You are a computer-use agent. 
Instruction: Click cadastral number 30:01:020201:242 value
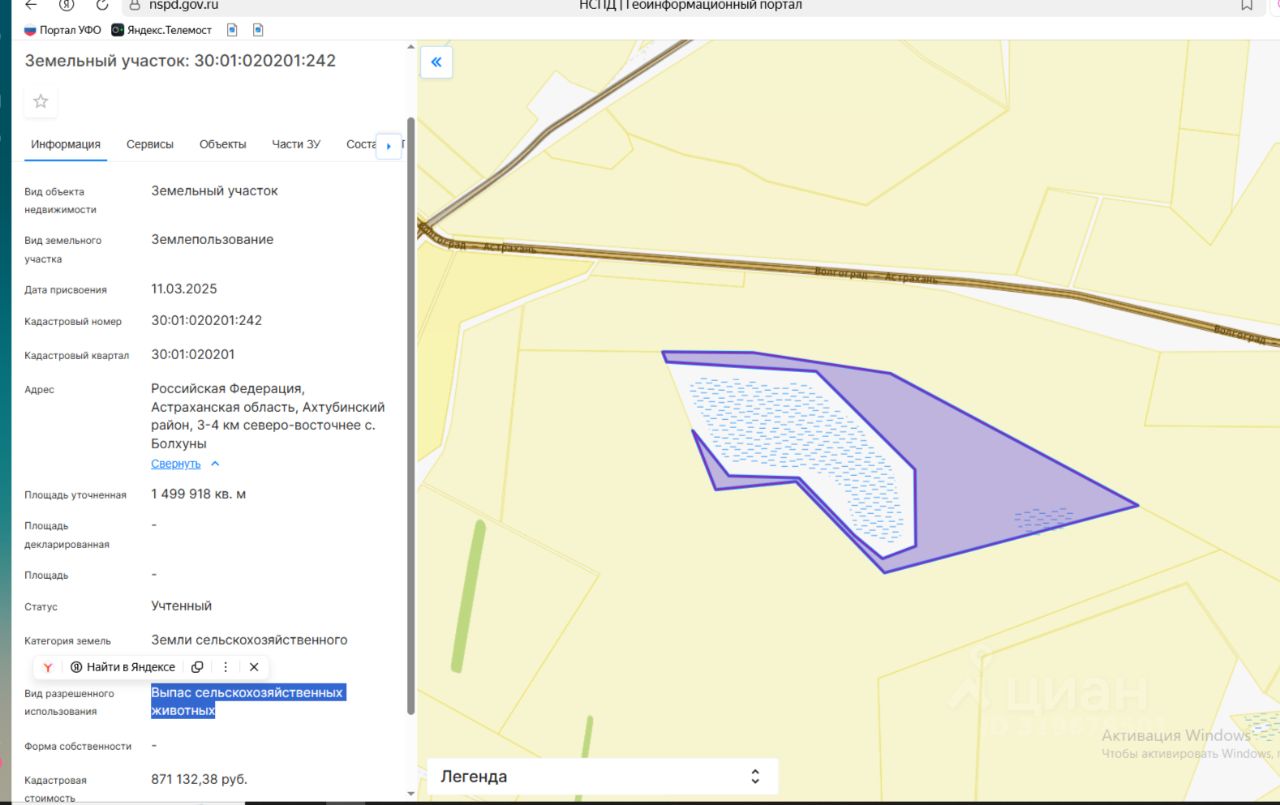[207, 321]
